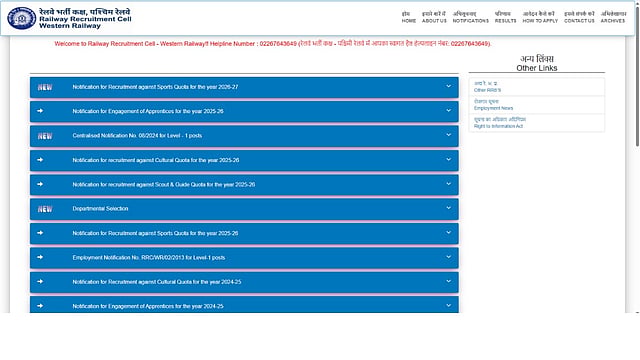The width and height of the screenshot is (640, 360).
Task: Open Right to Information Act link
Action: (500, 122)
